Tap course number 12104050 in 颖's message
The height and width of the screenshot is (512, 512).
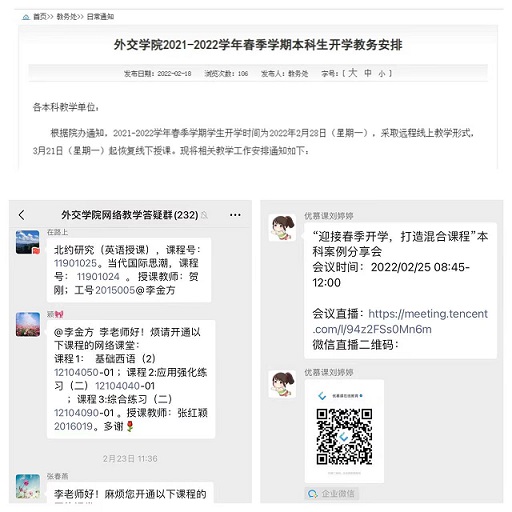coord(76,372)
